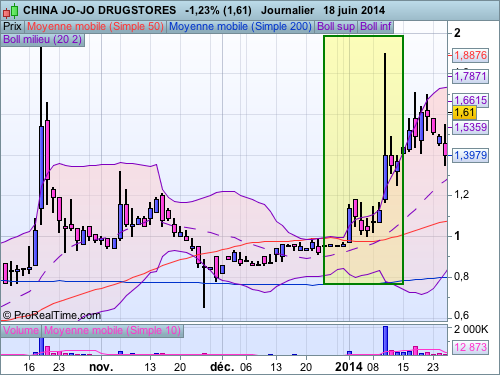Click the 2014 label on time axis
Viewport: 500px width, 375px height.
click(x=349, y=367)
